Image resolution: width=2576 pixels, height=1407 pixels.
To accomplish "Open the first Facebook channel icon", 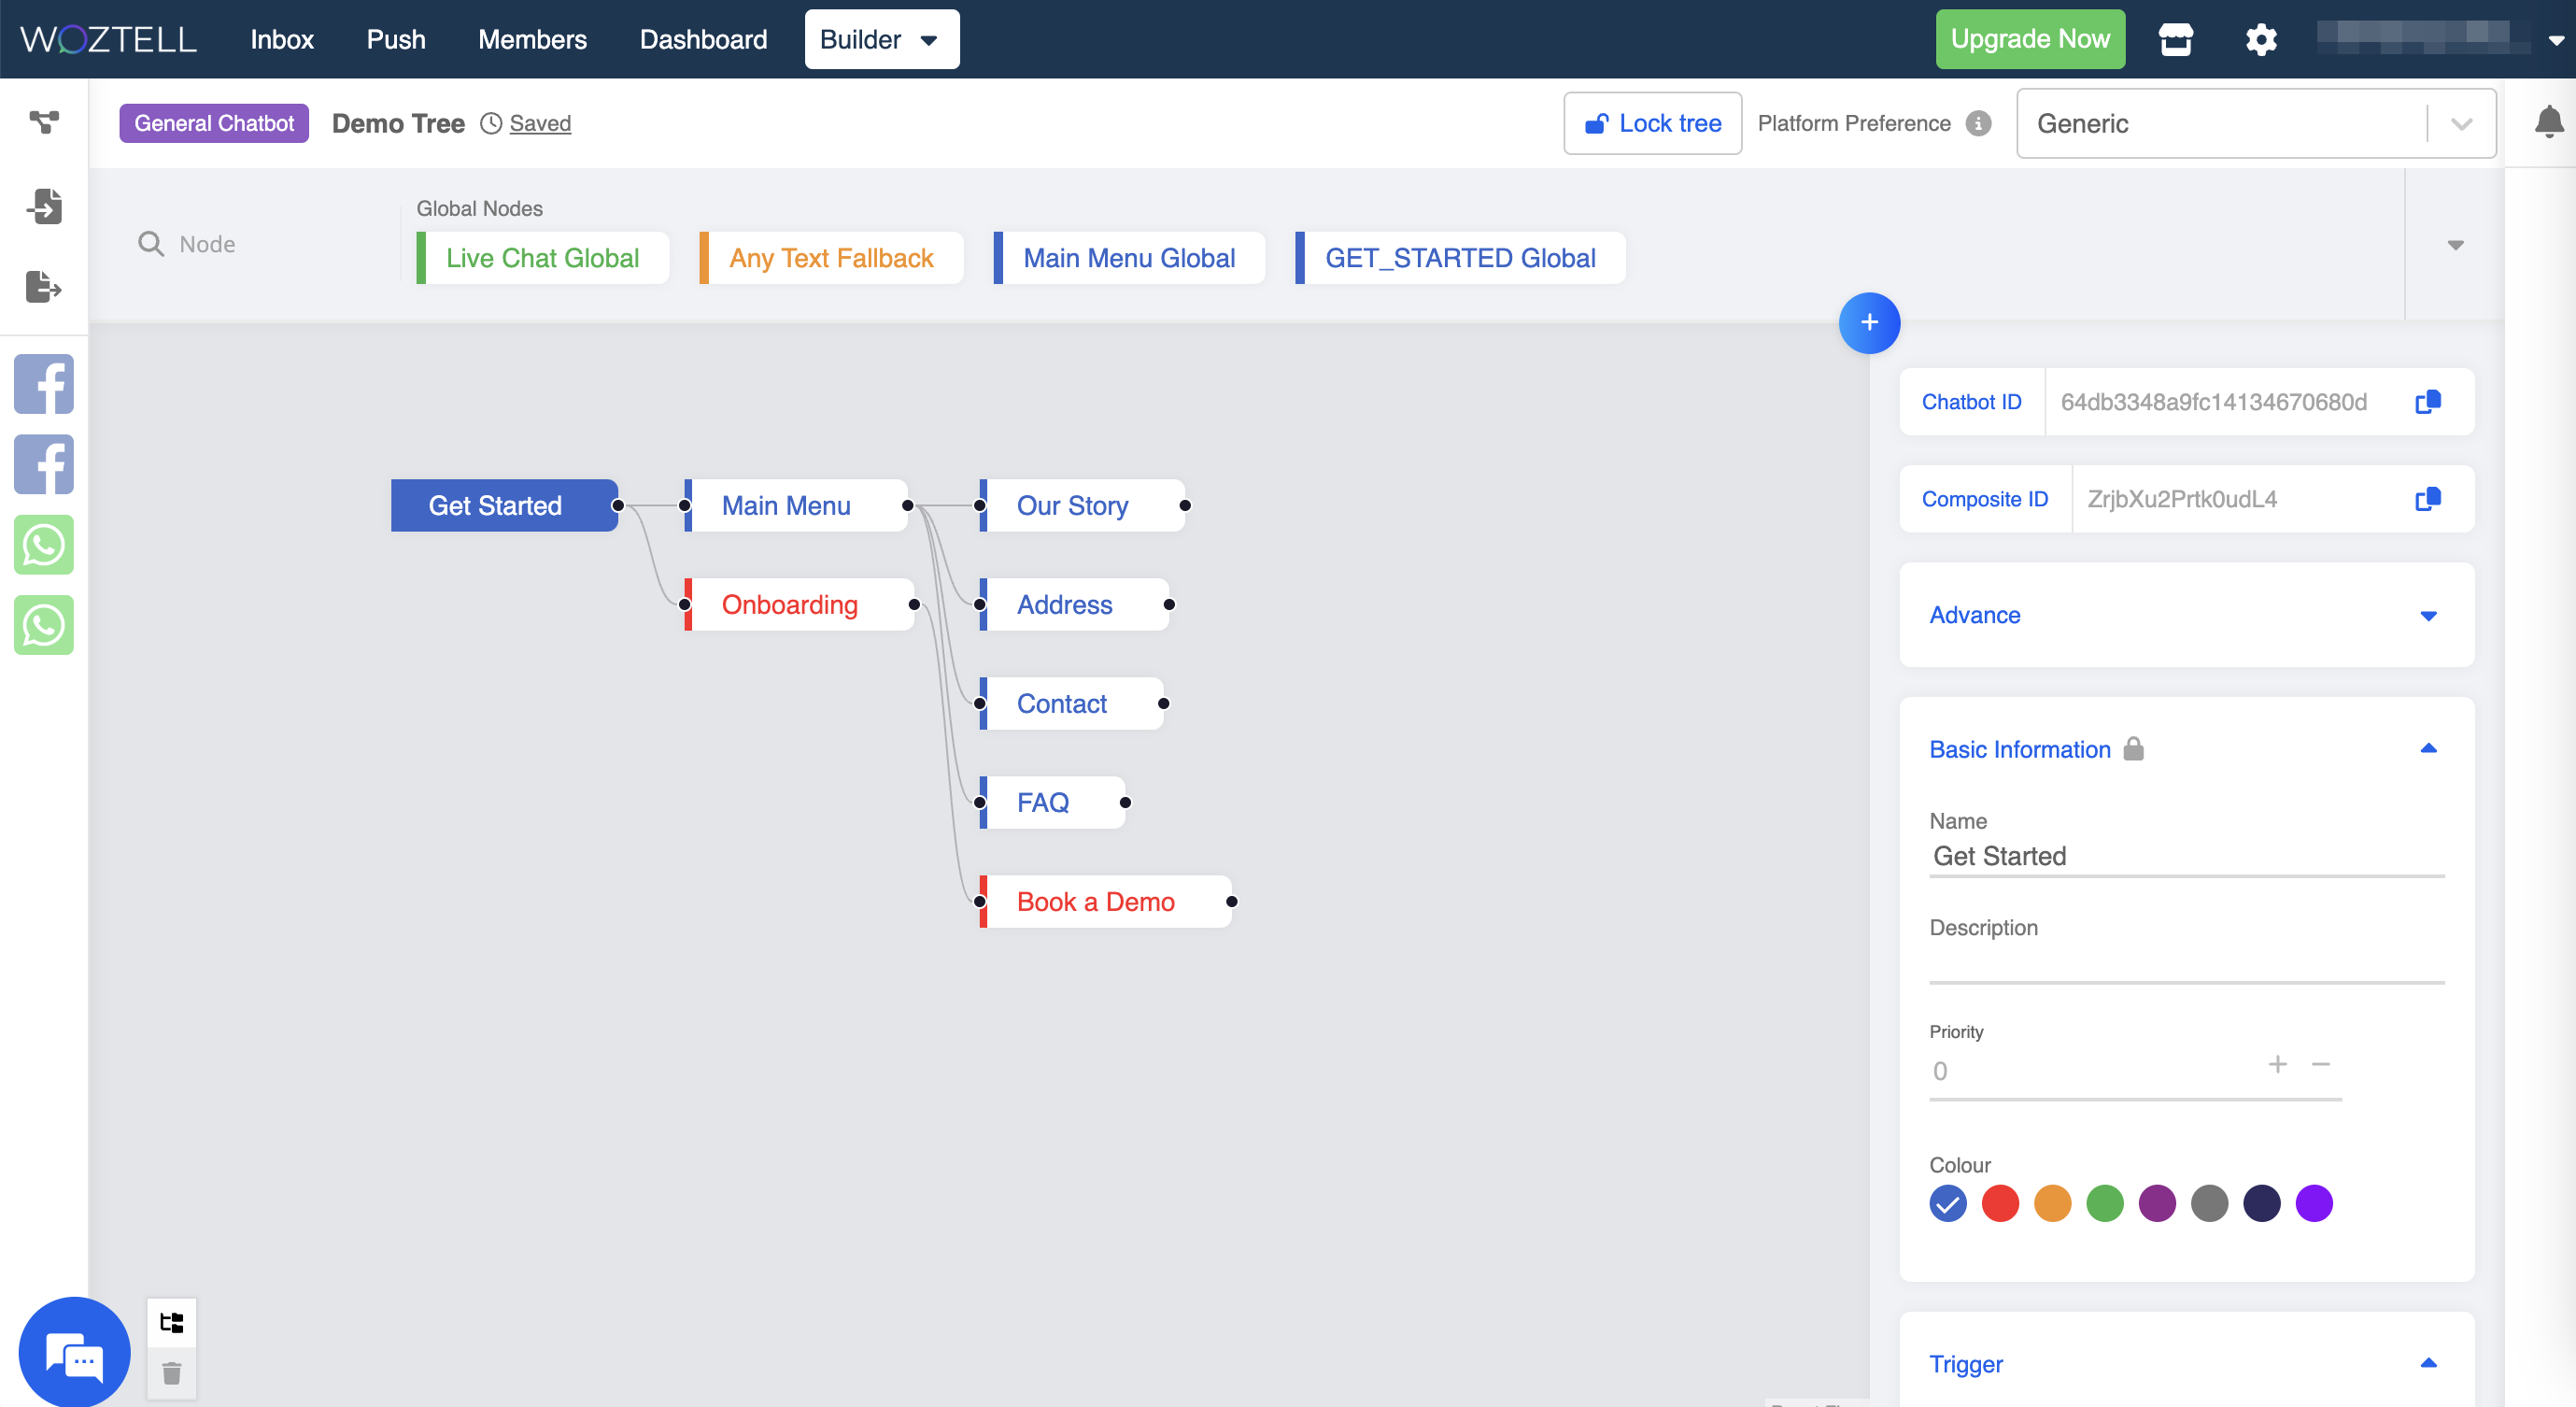I will click(44, 384).
